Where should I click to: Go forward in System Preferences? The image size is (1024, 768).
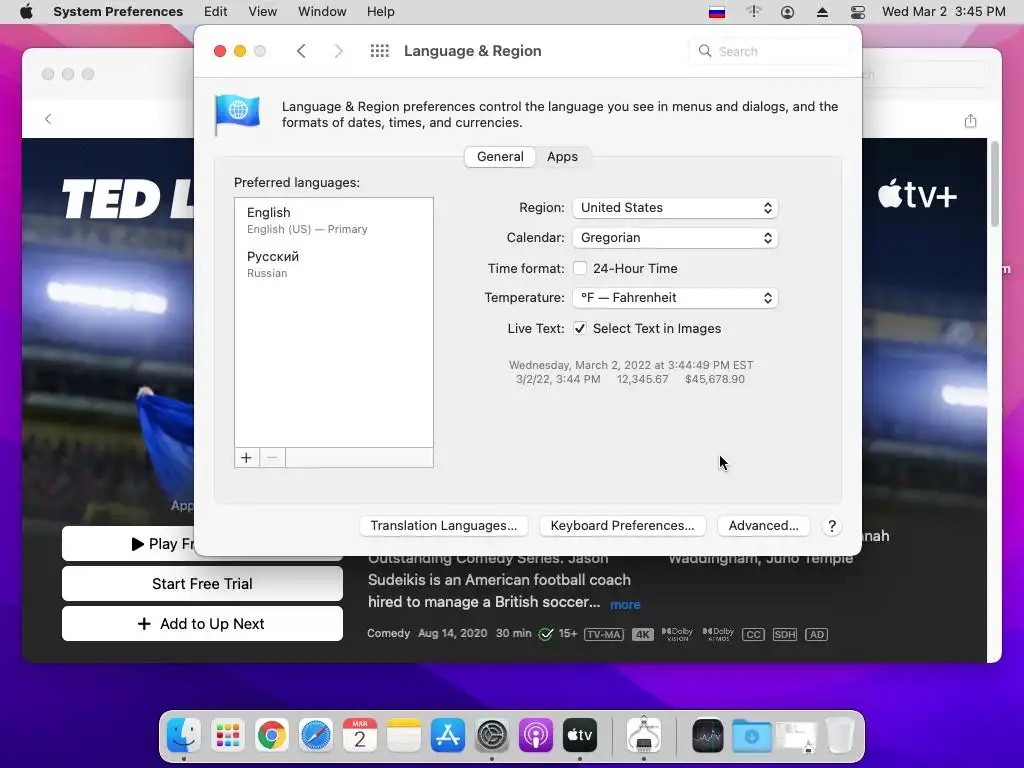[338, 51]
